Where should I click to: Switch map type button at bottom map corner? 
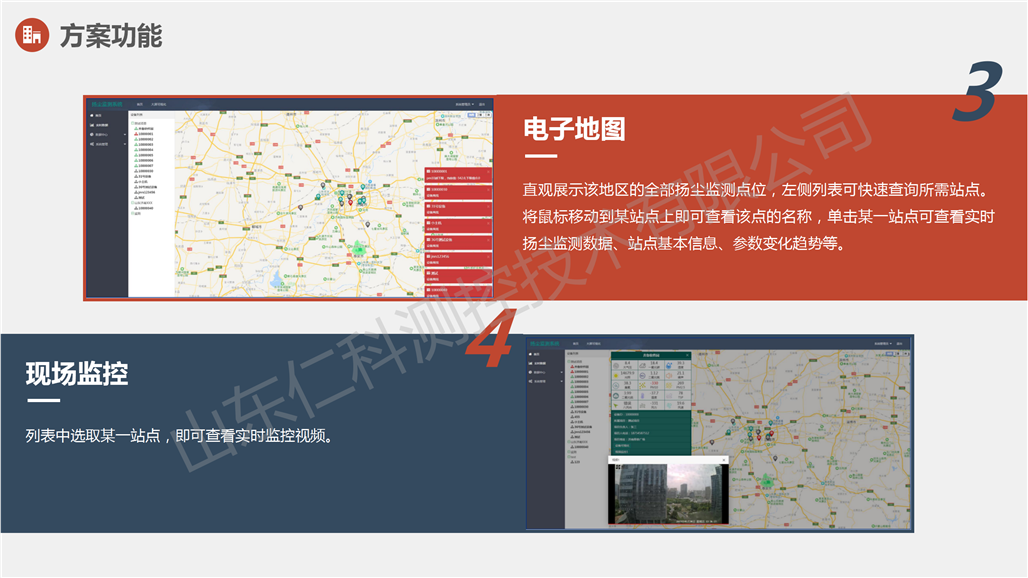[889, 354]
